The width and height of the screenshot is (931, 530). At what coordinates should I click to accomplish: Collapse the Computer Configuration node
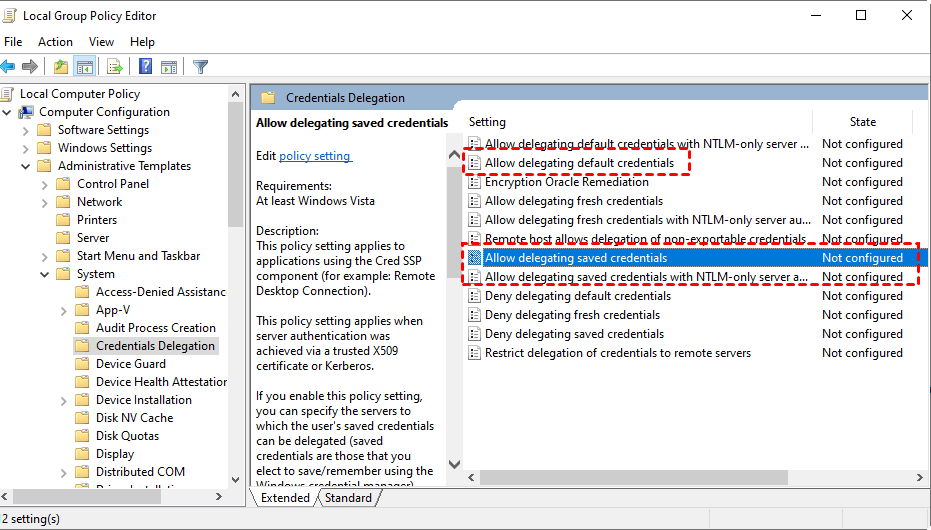pyautogui.click(x=8, y=112)
